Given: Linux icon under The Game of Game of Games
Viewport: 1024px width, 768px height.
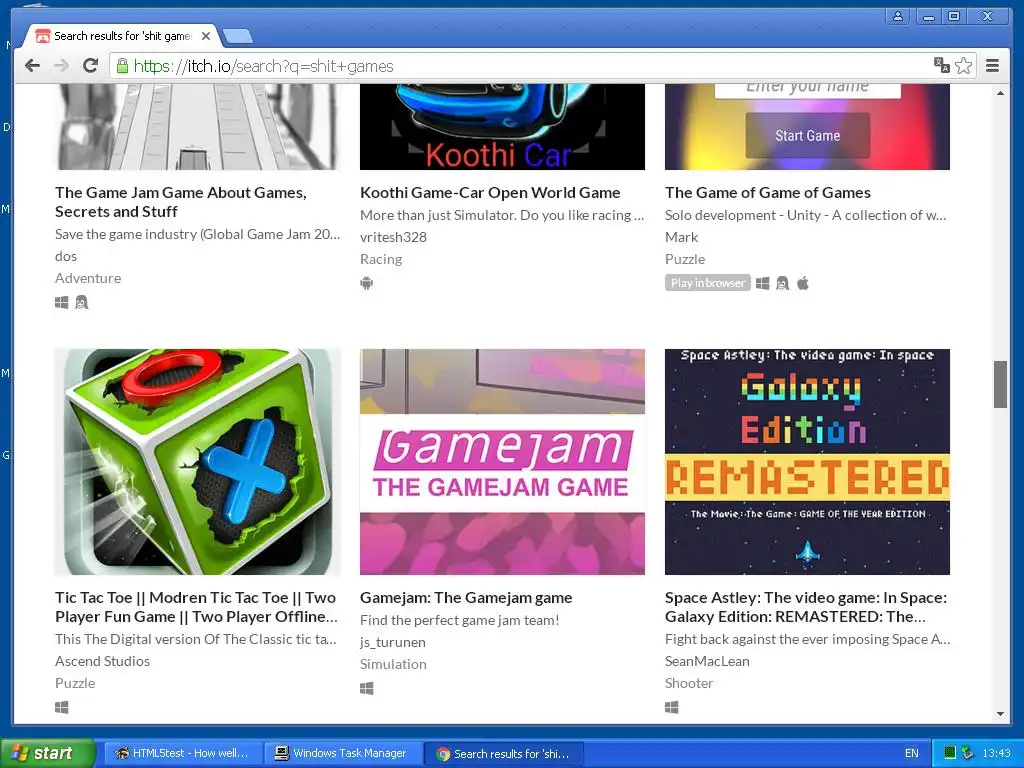Looking at the screenshot, I should (782, 283).
